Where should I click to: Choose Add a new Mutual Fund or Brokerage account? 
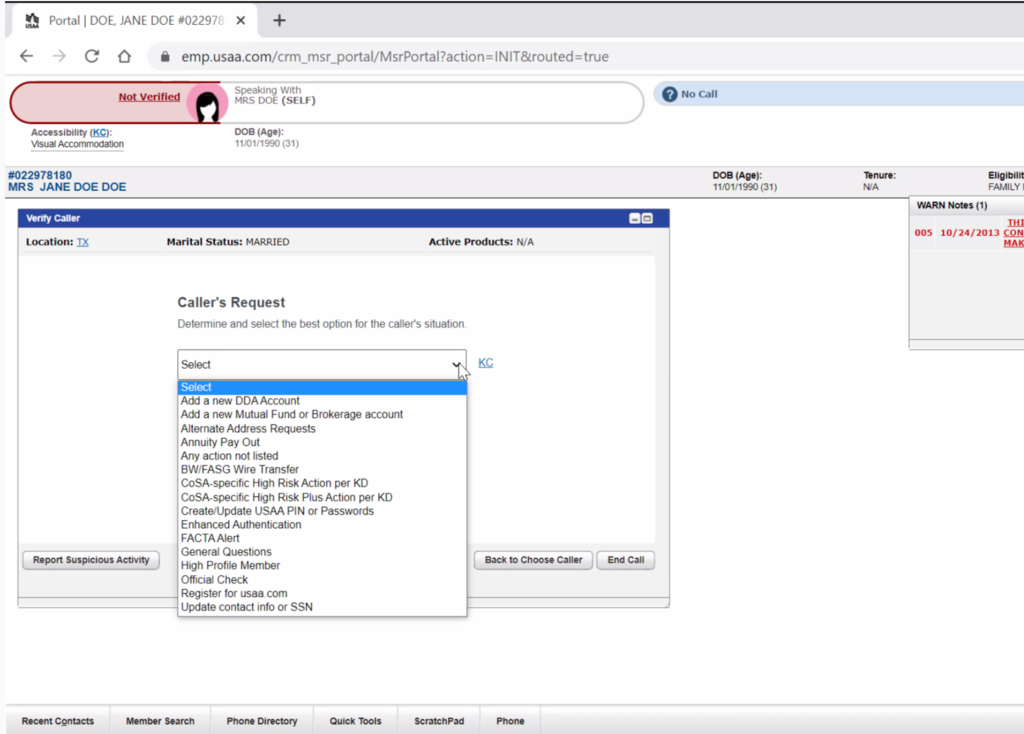pyautogui.click(x=322, y=415)
